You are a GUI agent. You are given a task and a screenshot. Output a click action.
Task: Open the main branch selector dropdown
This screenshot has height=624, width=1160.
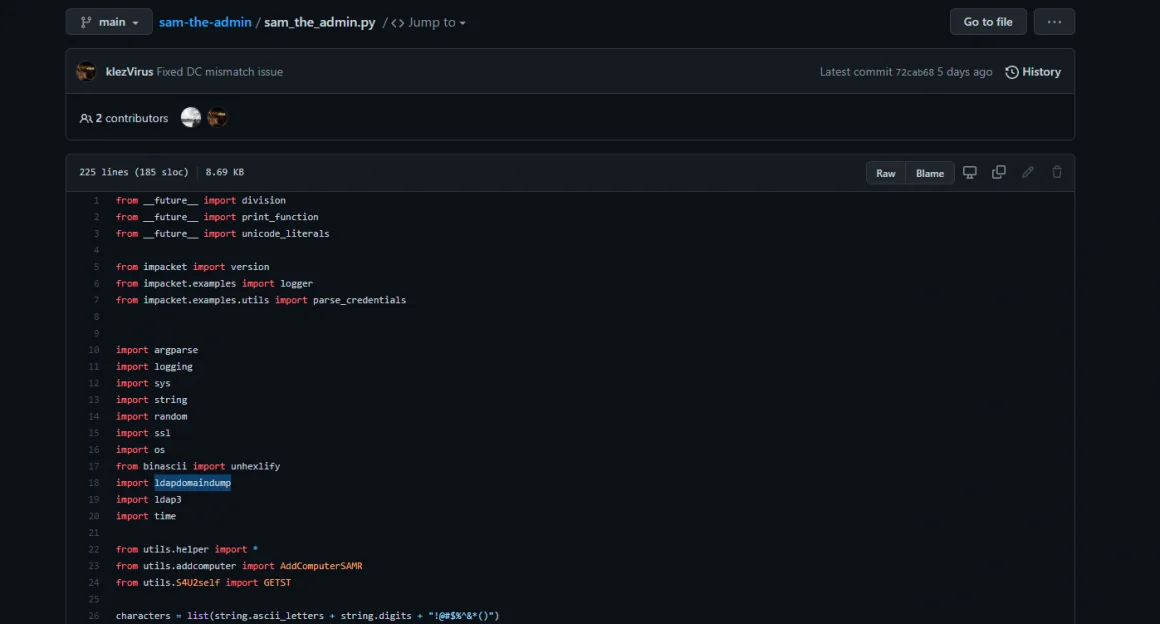click(109, 22)
